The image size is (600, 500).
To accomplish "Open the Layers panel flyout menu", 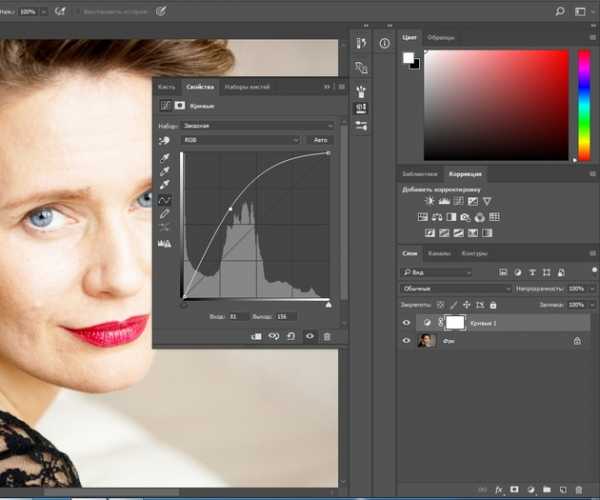I will click(x=593, y=253).
